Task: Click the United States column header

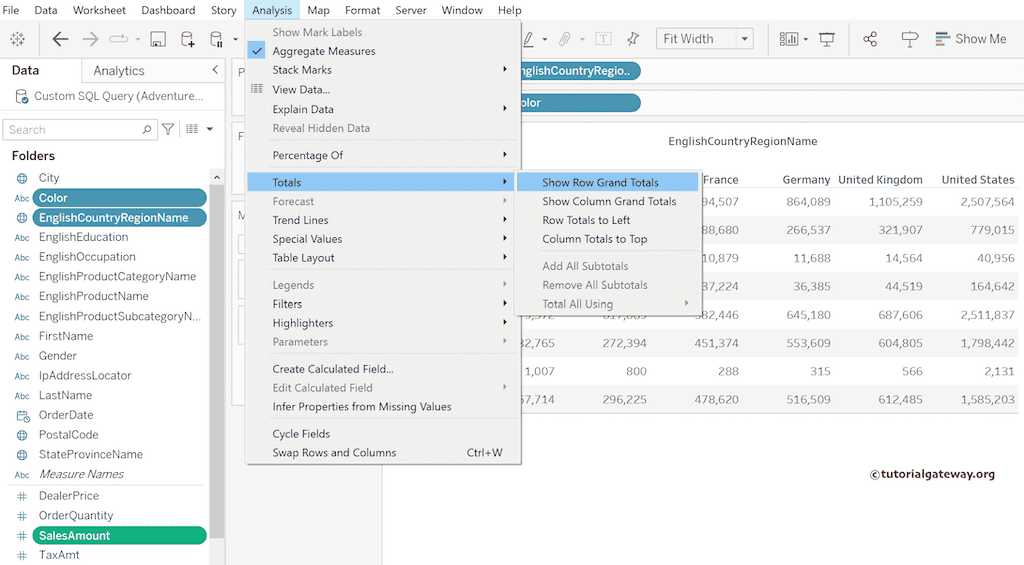Action: point(978,180)
